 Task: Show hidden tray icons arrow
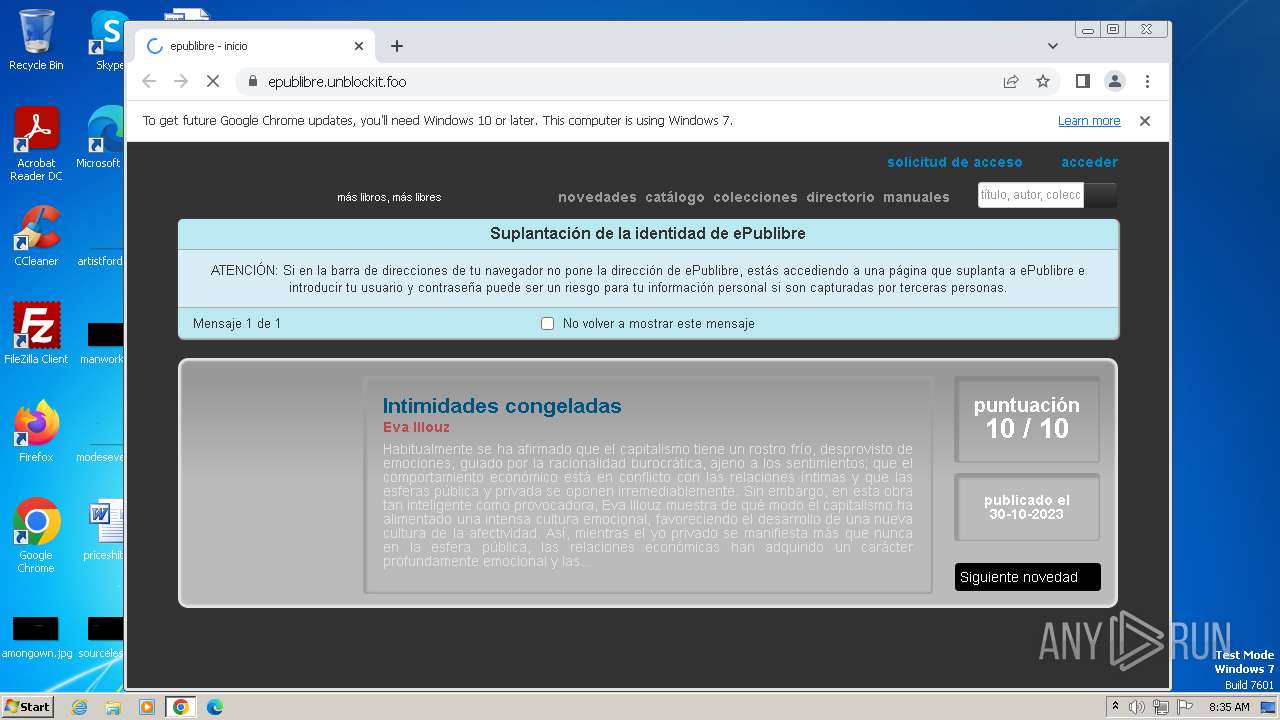click(1115, 707)
